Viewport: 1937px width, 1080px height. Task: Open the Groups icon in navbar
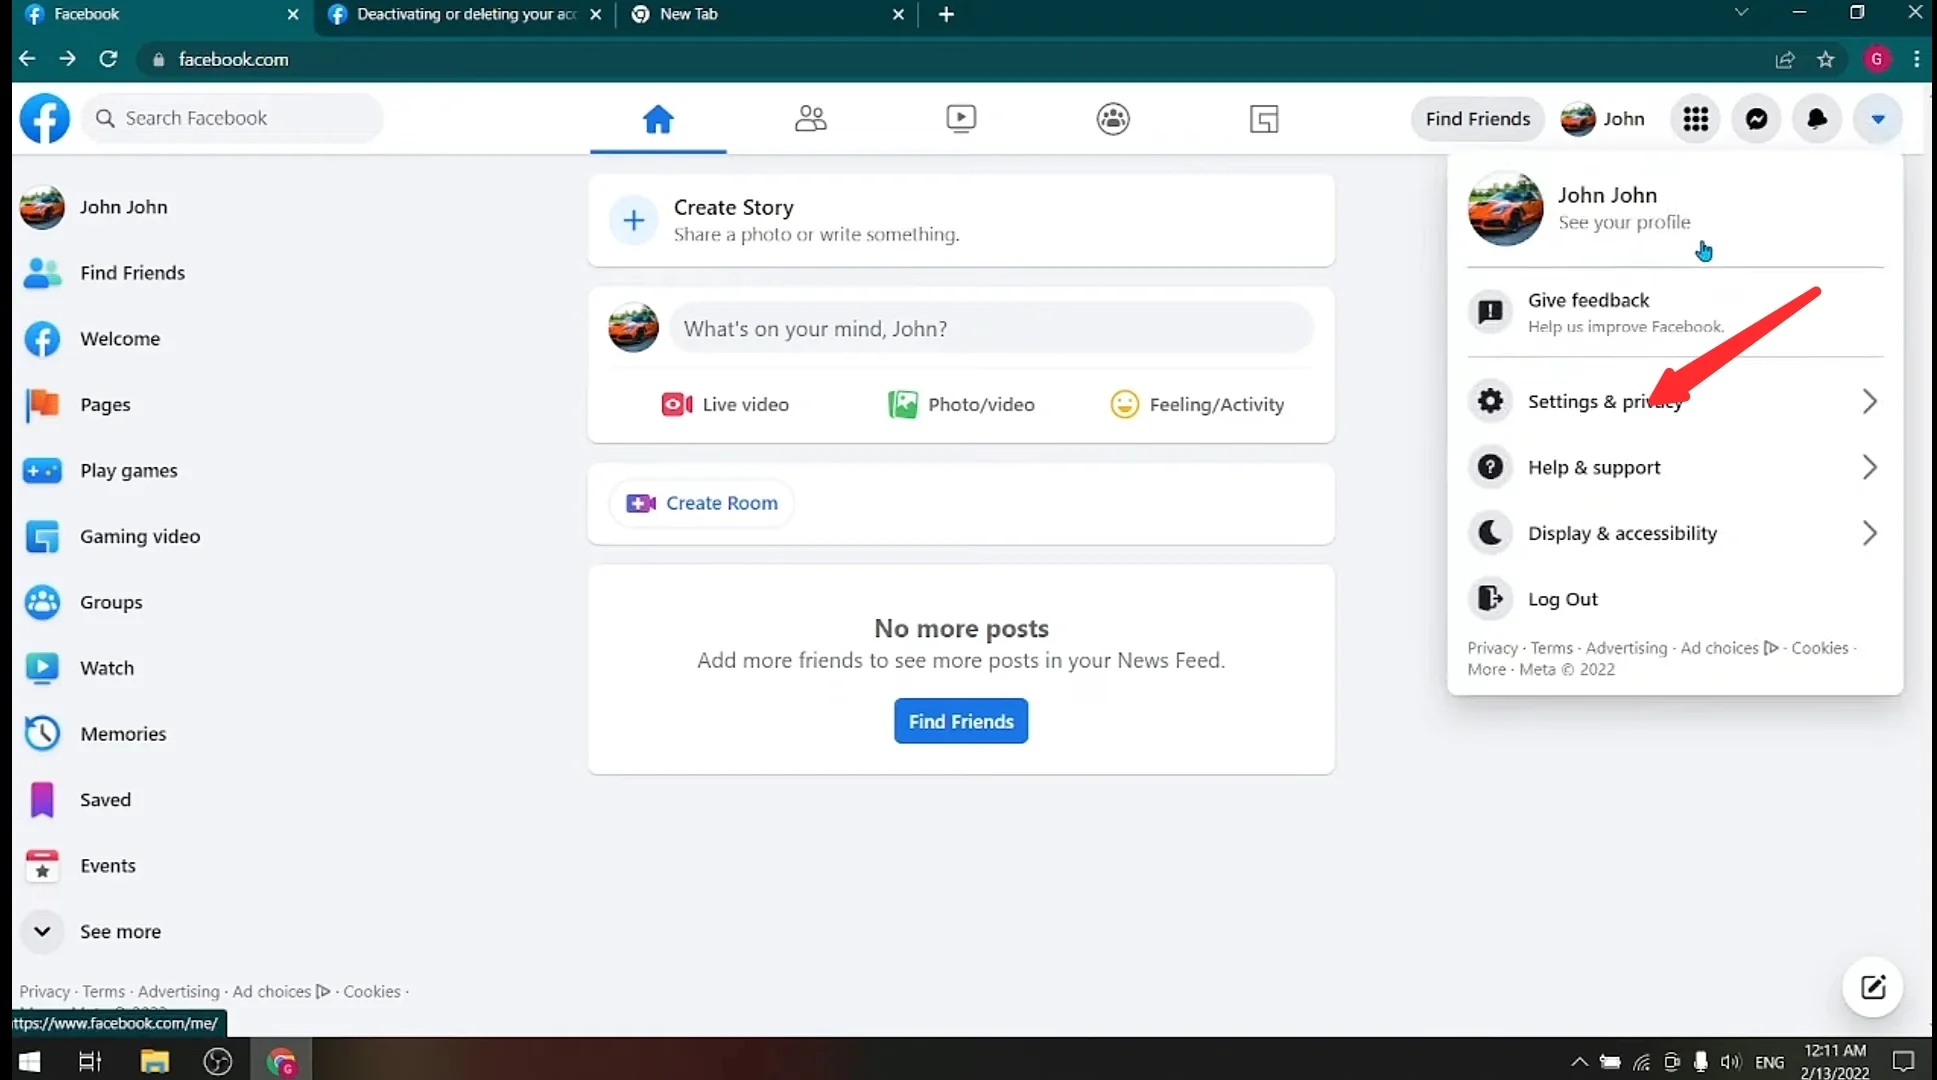1113,118
